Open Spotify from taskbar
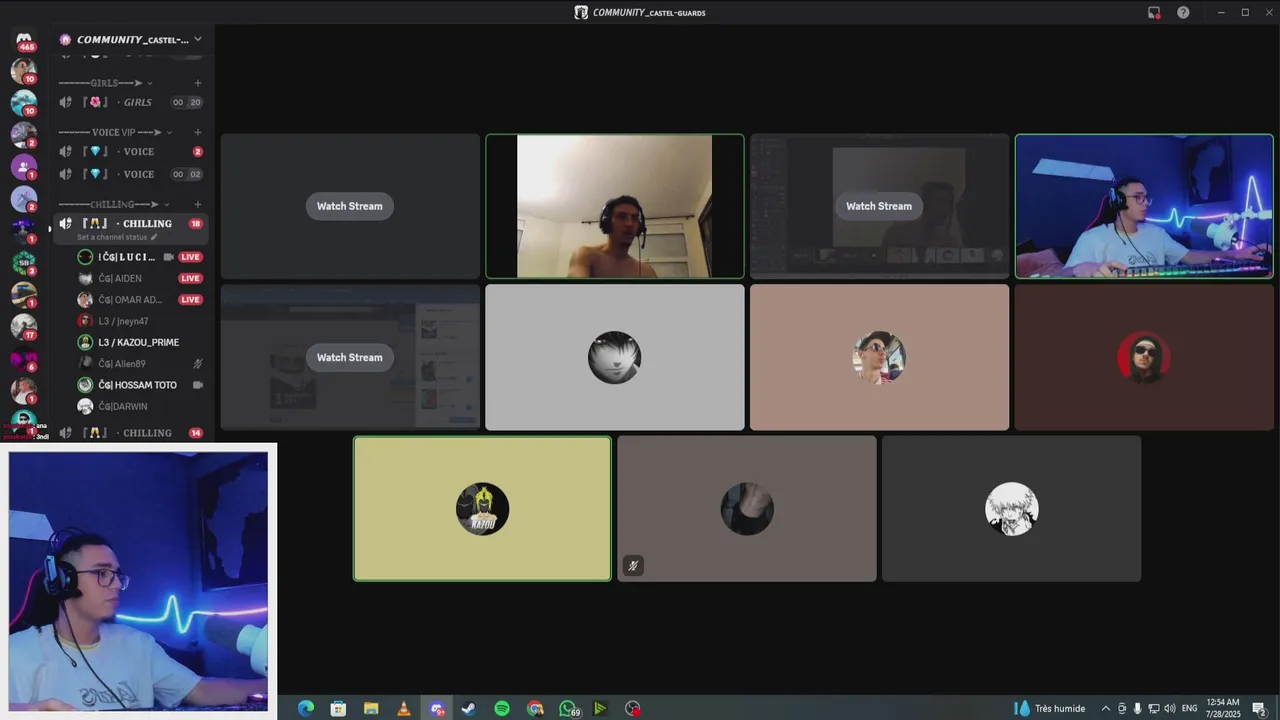The image size is (1280, 720). 502,708
